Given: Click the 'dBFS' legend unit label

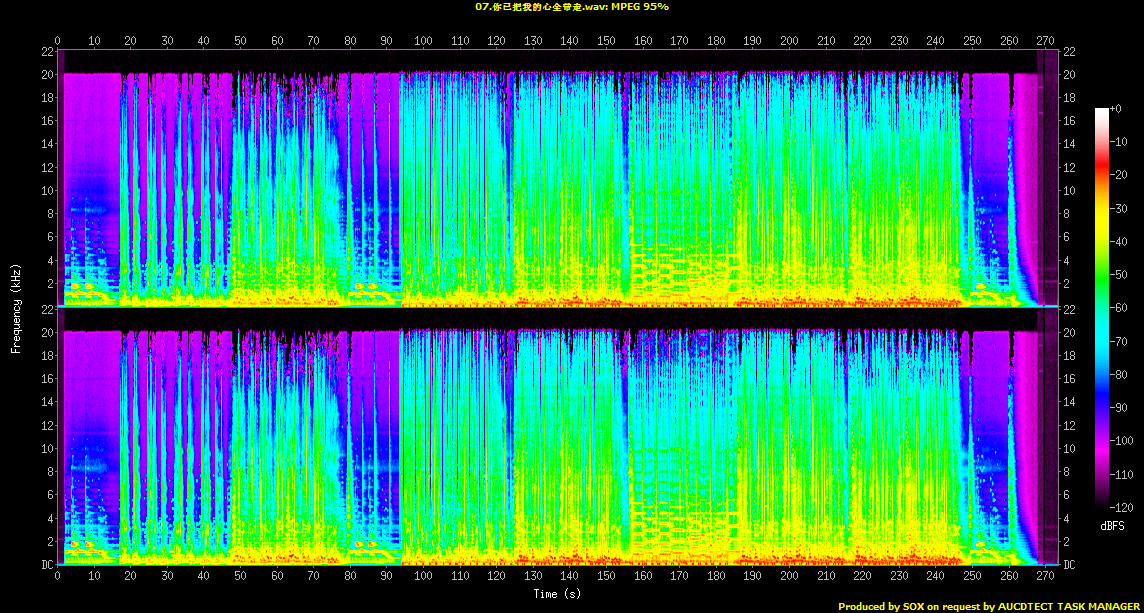Looking at the screenshot, I should pos(1113,526).
